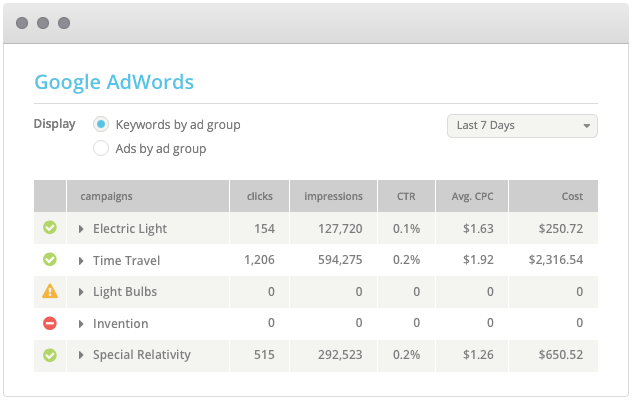632x400 pixels.
Task: Select Ads by ad group radio button
Action: tap(101, 148)
